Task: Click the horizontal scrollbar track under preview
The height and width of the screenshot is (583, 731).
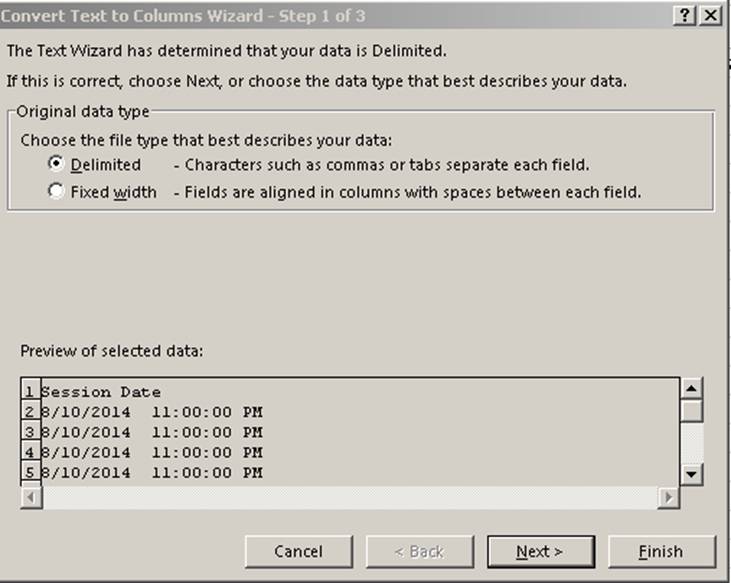Action: click(x=350, y=497)
